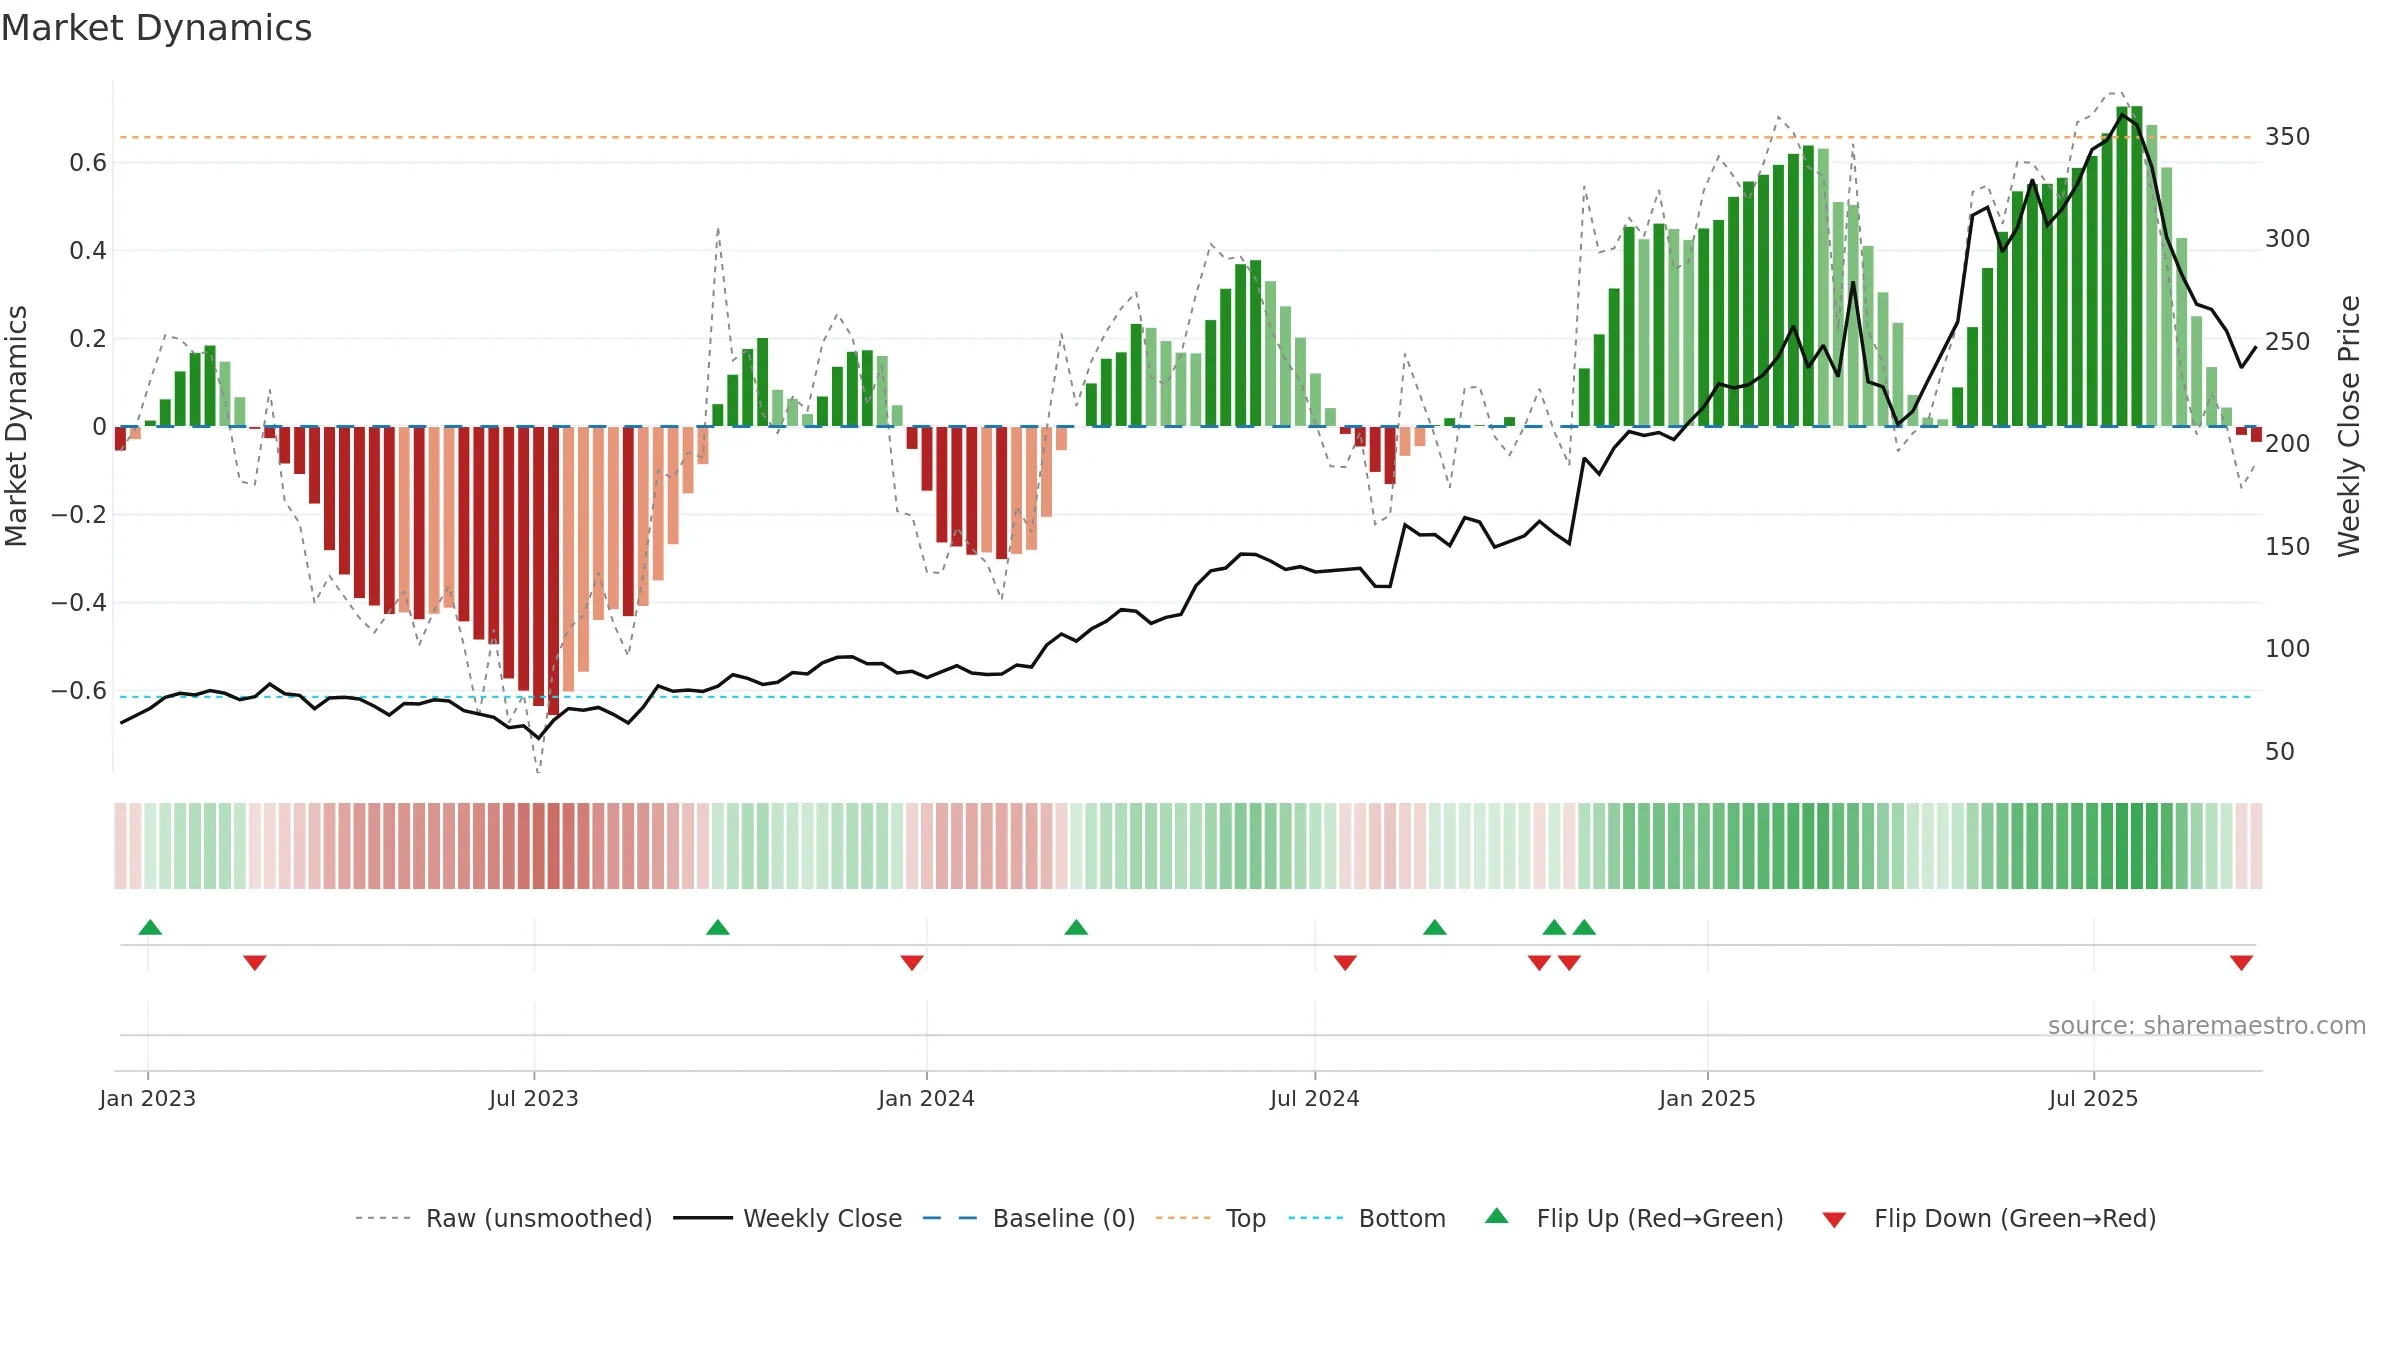Click the Jan 2024 x-axis label
The image size is (2400, 1350).
tap(927, 1098)
